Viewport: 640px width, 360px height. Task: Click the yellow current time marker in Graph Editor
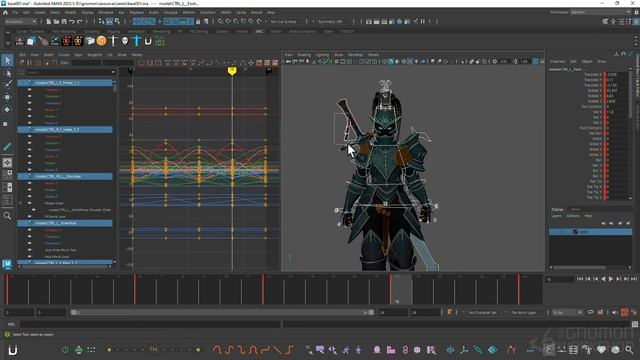(232, 71)
